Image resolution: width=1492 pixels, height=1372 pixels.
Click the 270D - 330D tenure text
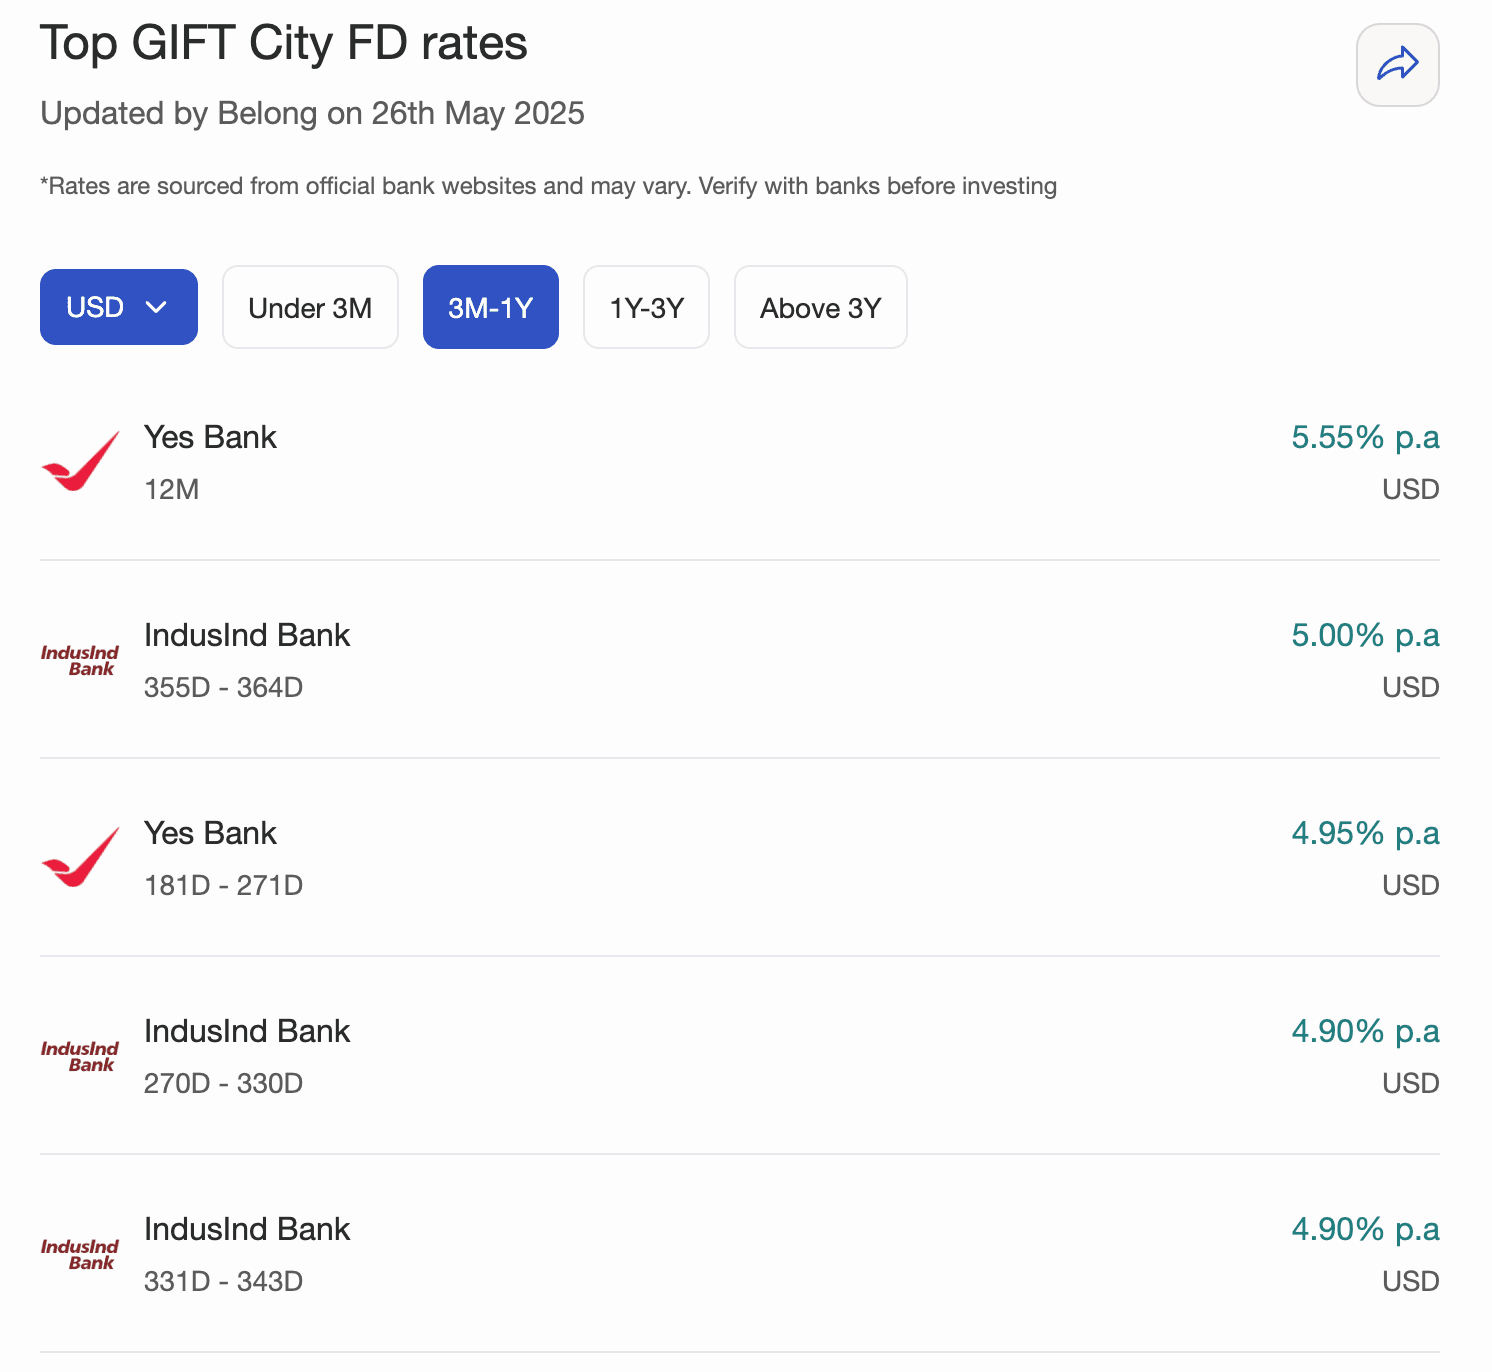tap(223, 1083)
